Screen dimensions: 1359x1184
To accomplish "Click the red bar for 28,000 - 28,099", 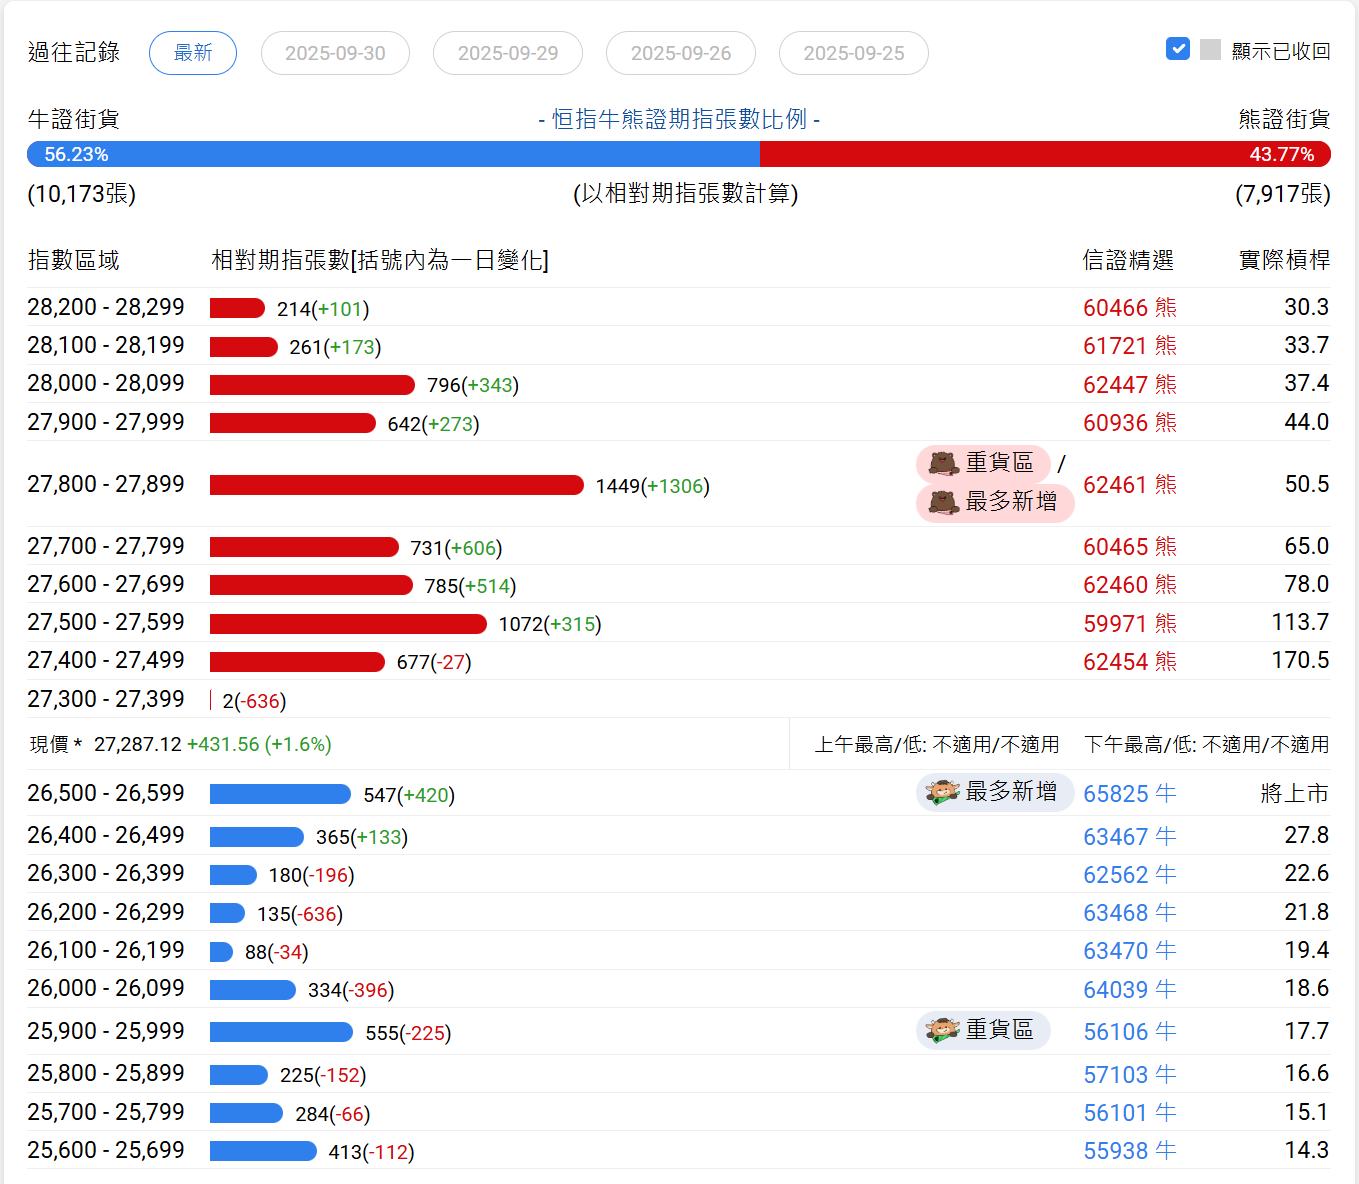I will point(312,385).
